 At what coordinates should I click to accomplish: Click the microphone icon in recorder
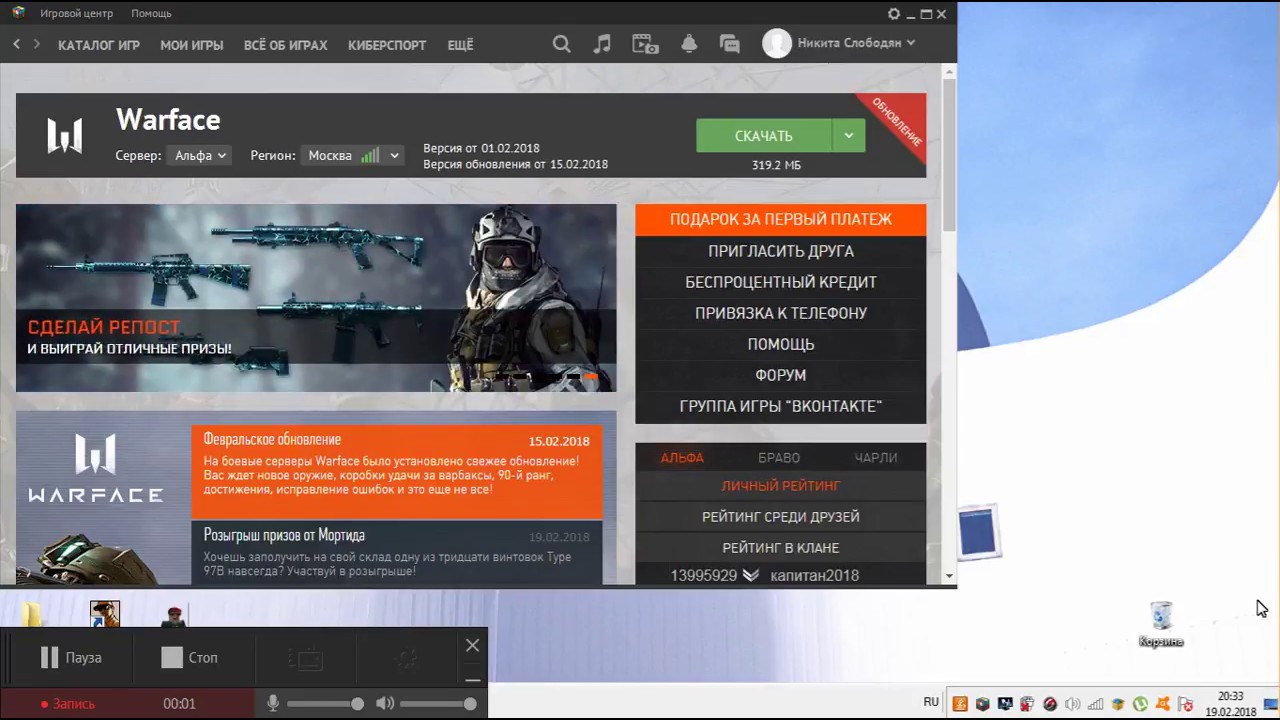tap(272, 704)
